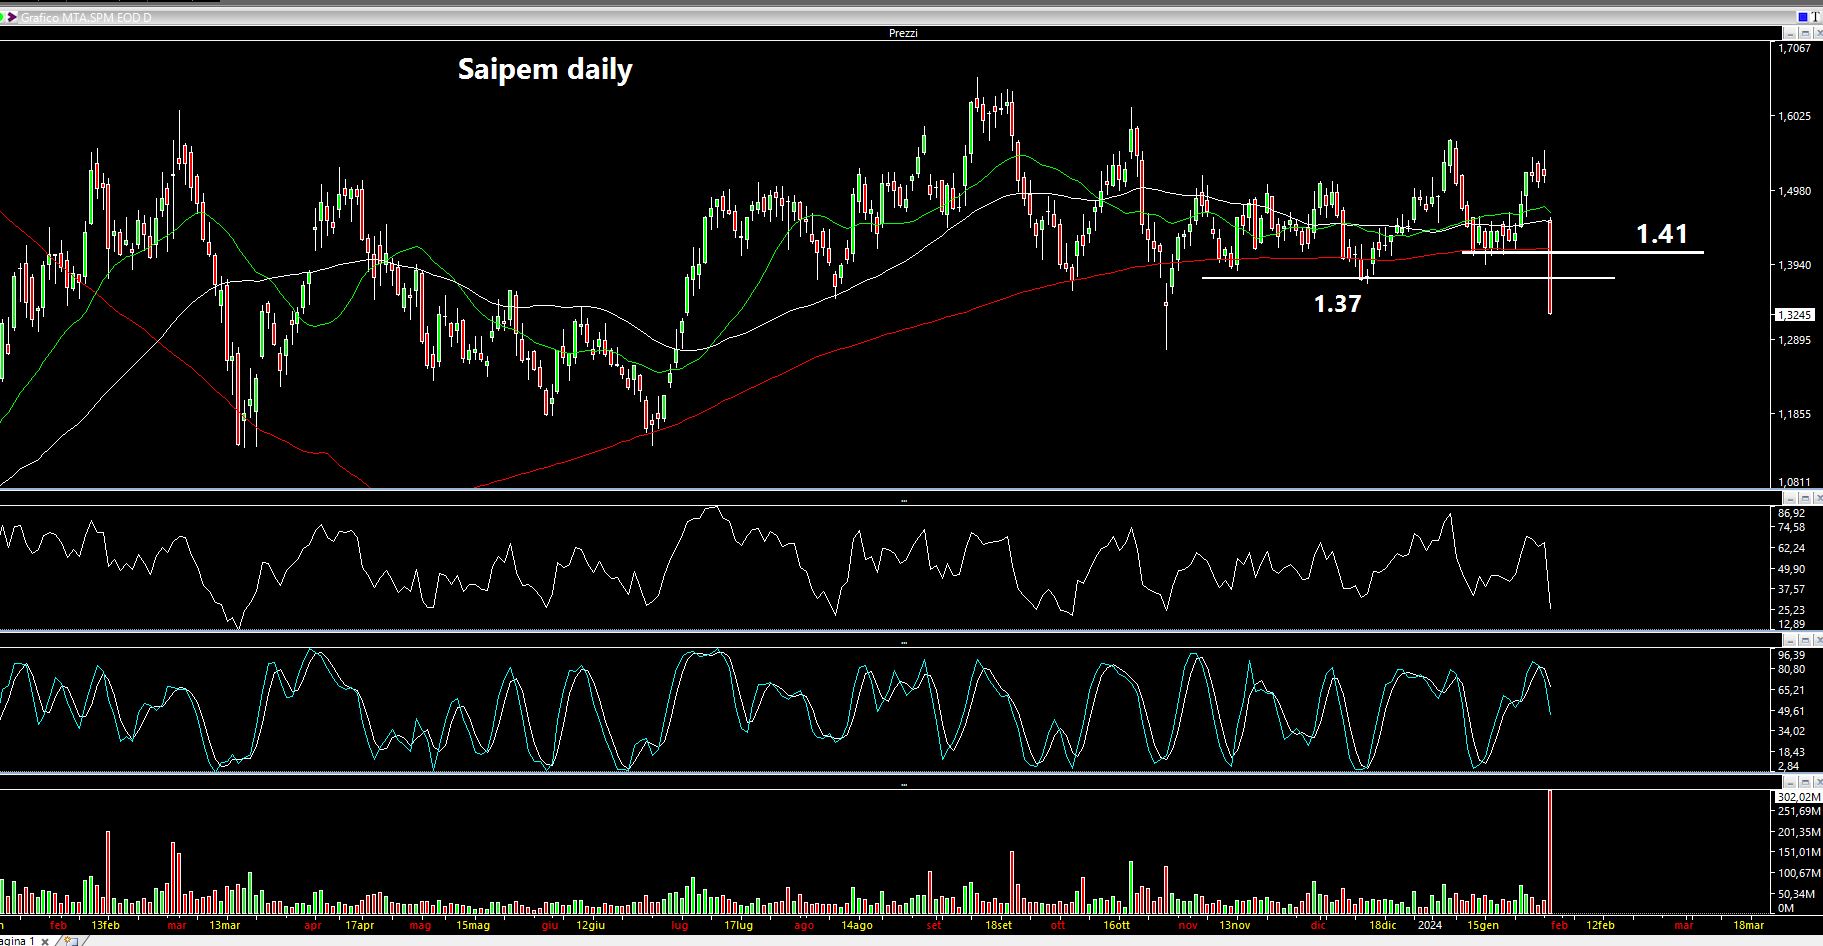The height and width of the screenshot is (946, 1823).
Task: Close the Pagina 1 tab with its x
Action: point(45,942)
